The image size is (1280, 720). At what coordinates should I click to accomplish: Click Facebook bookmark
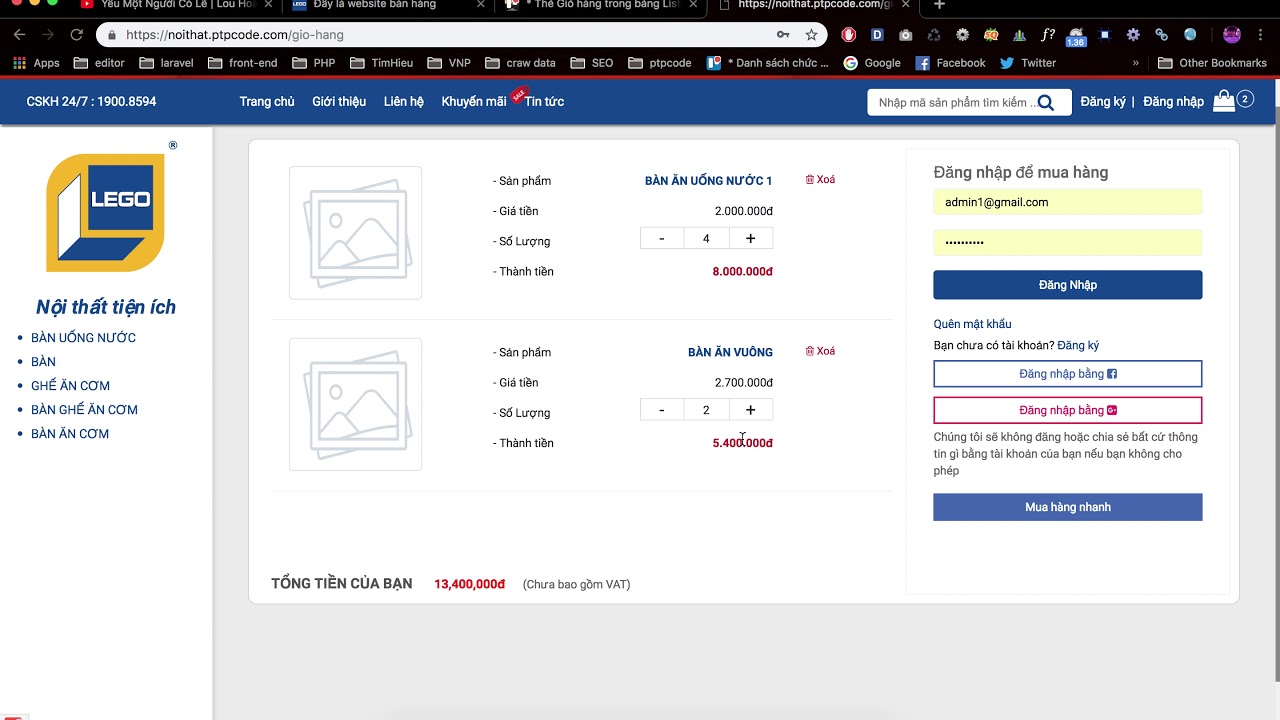950,63
